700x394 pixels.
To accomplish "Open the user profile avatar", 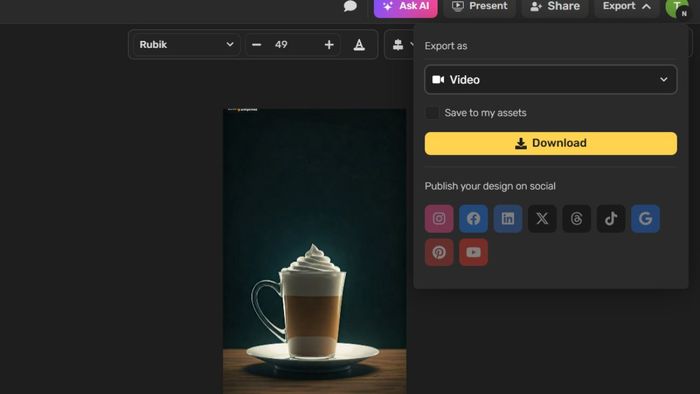I will click(677, 8).
